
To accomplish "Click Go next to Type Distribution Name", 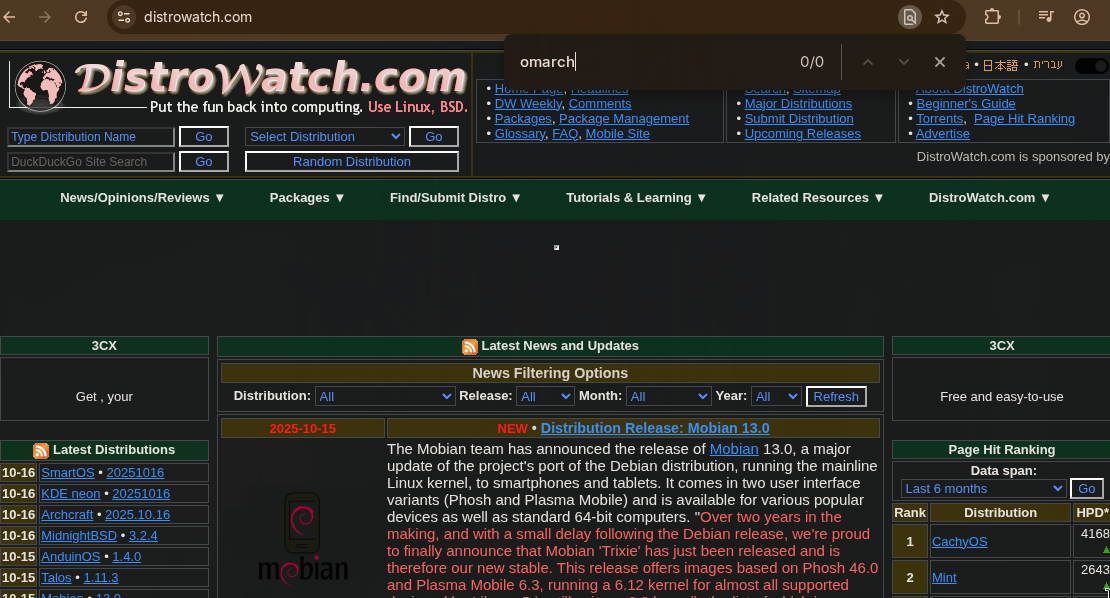I will [x=204, y=137].
